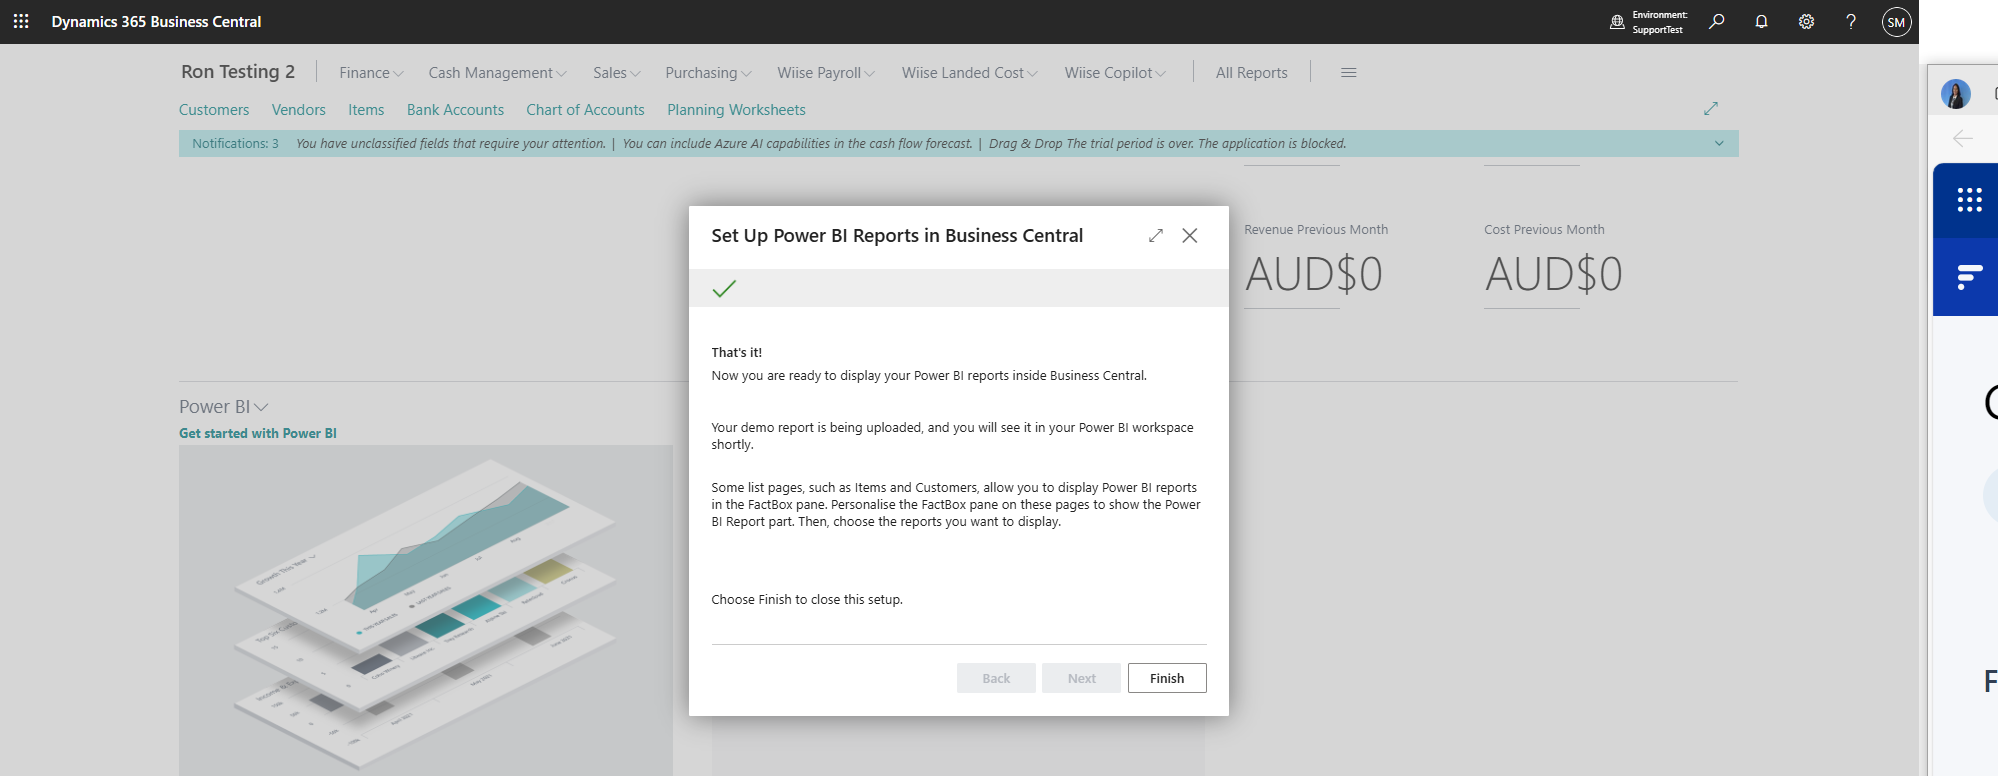Click the Finish button
This screenshot has height=776, width=1998.
[x=1167, y=678]
